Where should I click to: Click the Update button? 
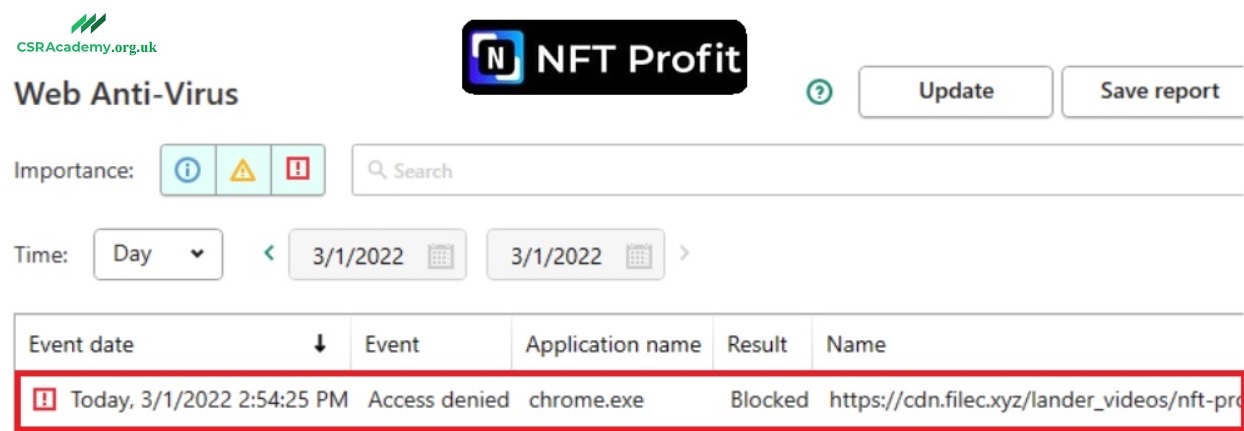955,92
